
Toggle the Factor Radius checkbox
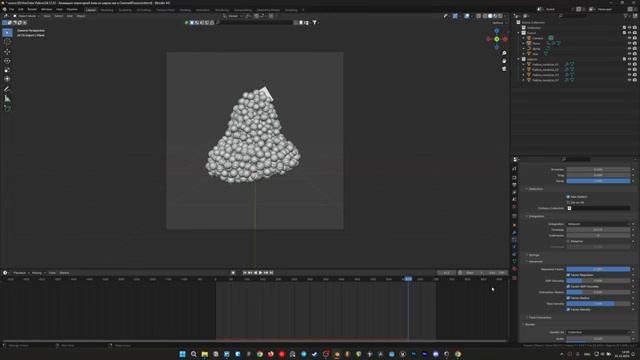pyautogui.click(x=568, y=298)
